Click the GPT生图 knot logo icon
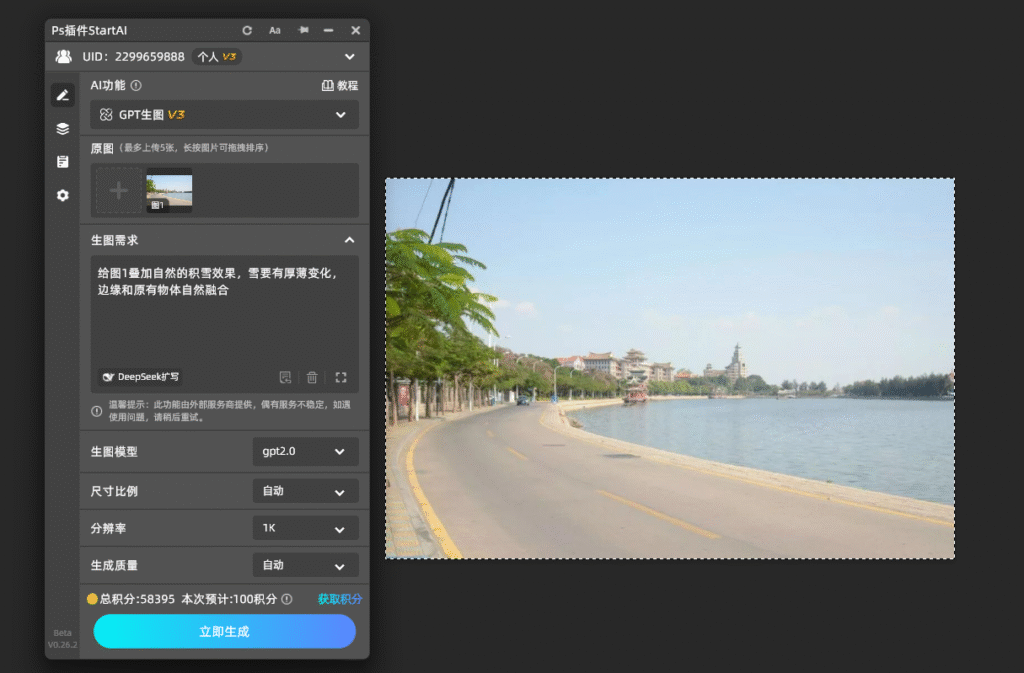Screen dimensions: 1024x673 tap(106, 115)
